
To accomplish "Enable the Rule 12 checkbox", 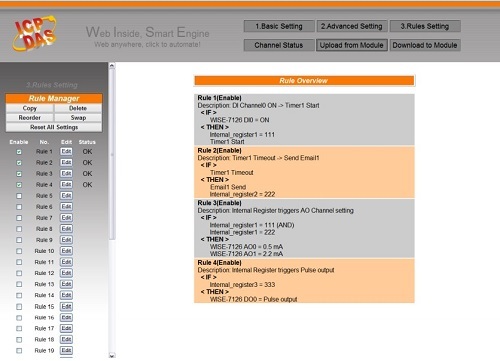I will pyautogui.click(x=19, y=273).
